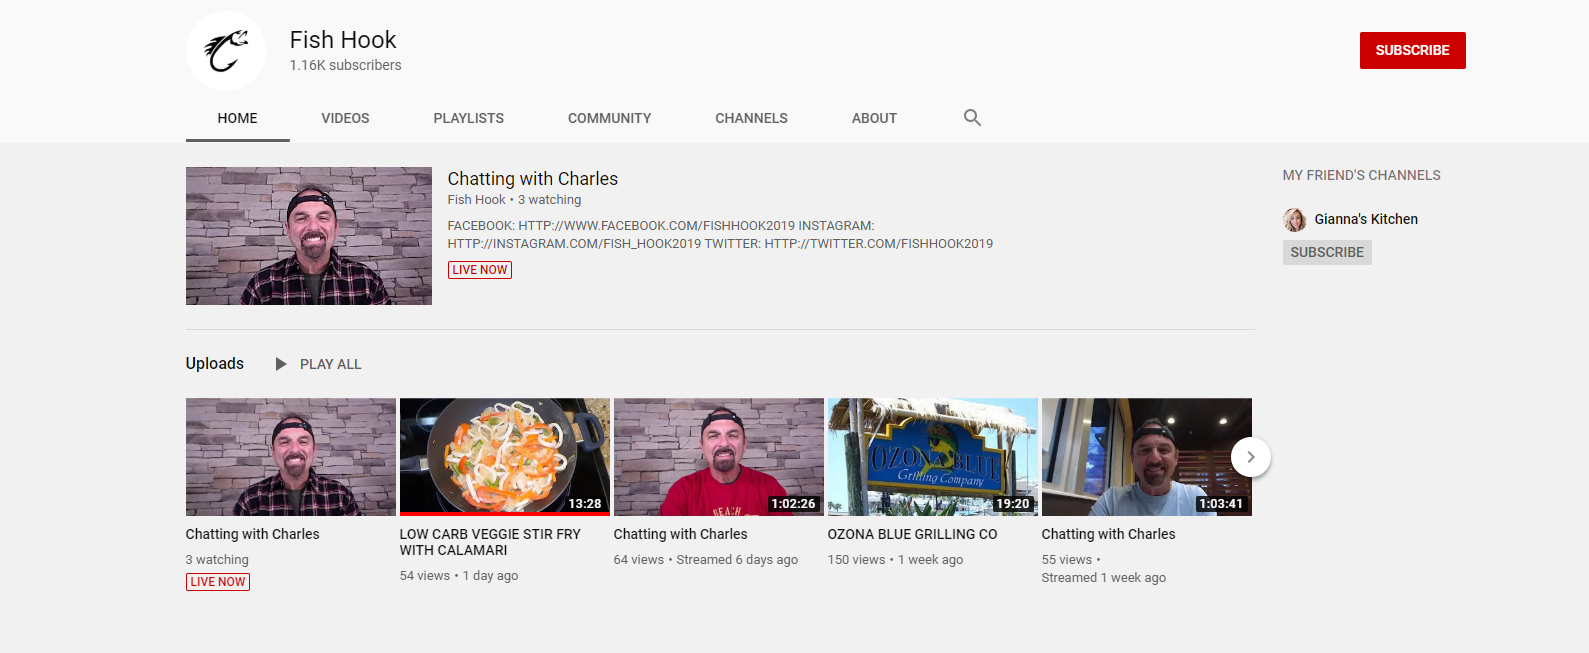The width and height of the screenshot is (1589, 653).
Task: Click '150 views • 1 week ago' text
Action: [x=896, y=560]
